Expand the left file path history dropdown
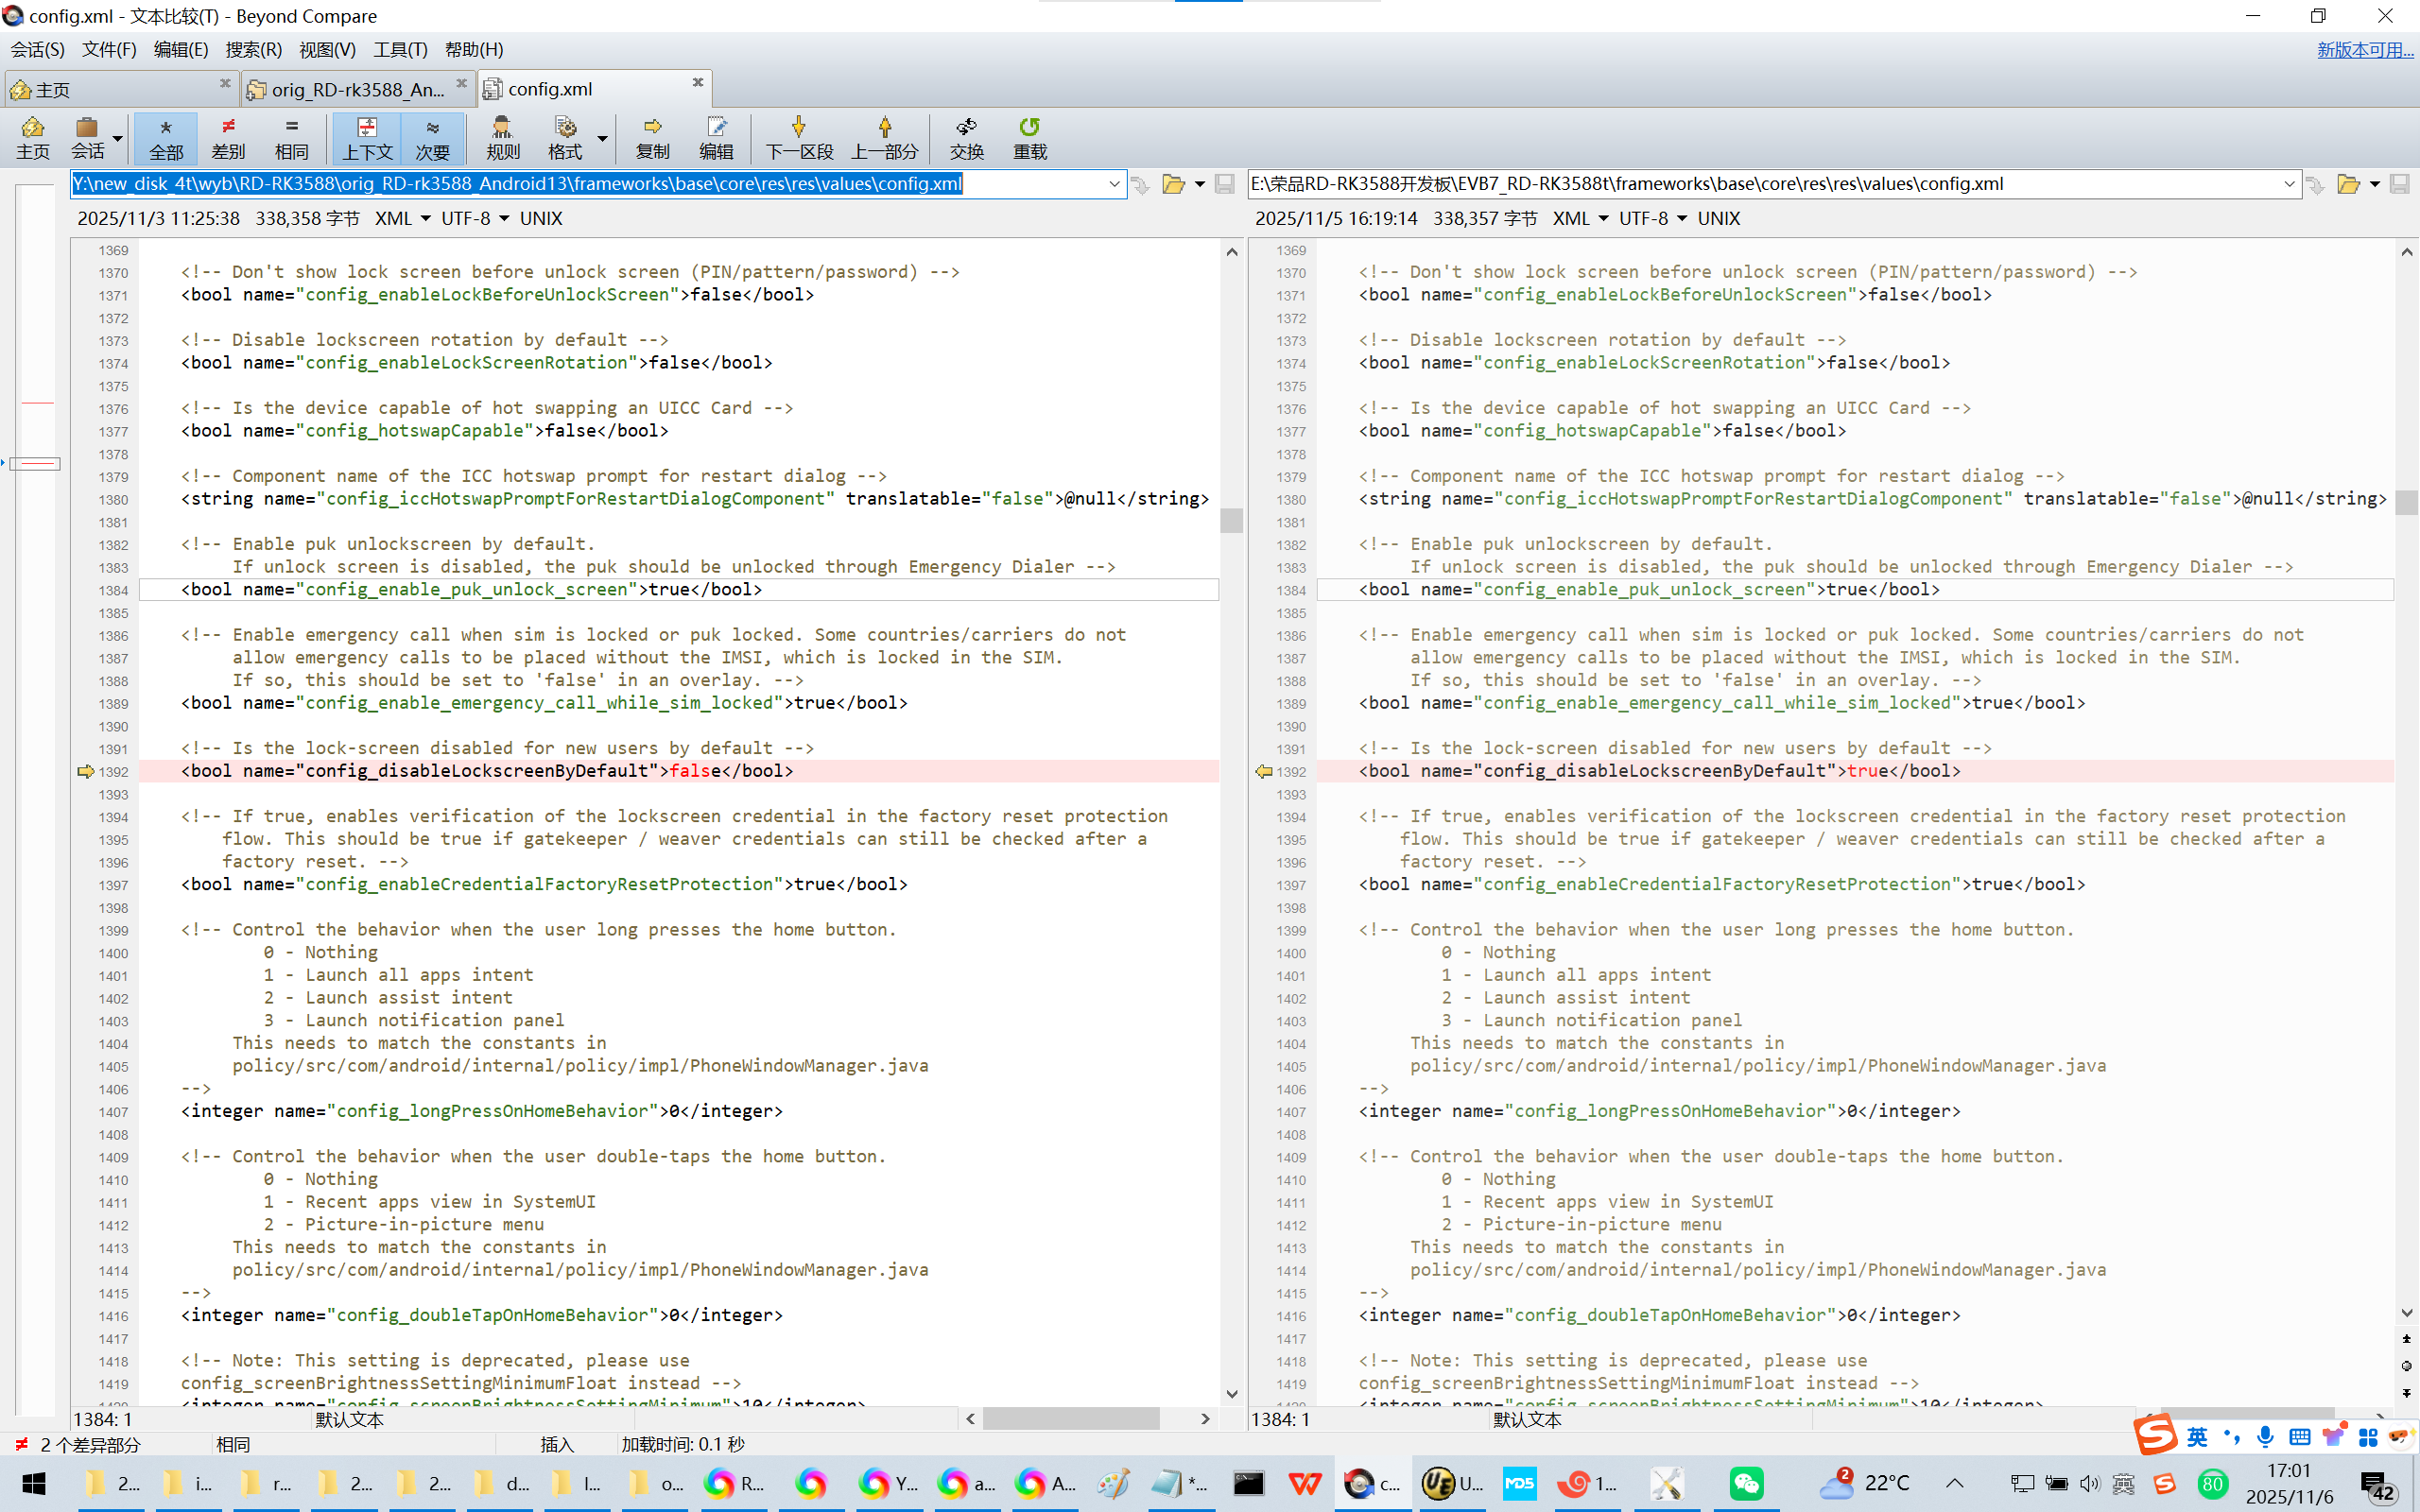This screenshot has width=2420, height=1512. 1114,184
